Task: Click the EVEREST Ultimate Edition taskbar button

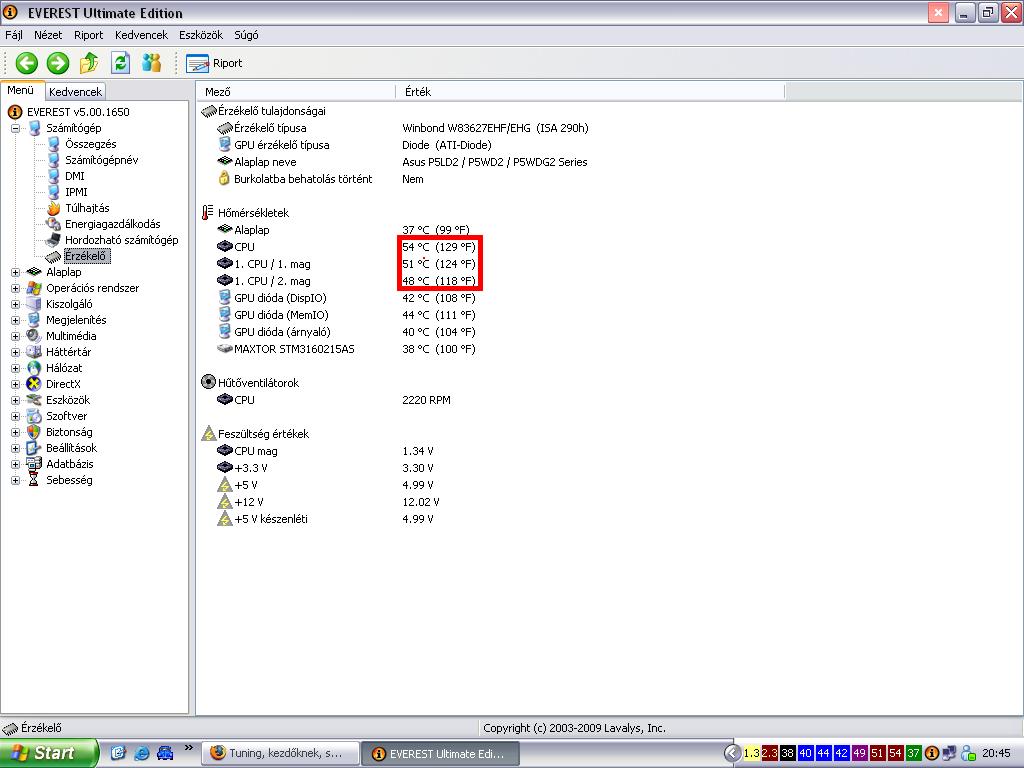Action: coord(441,754)
